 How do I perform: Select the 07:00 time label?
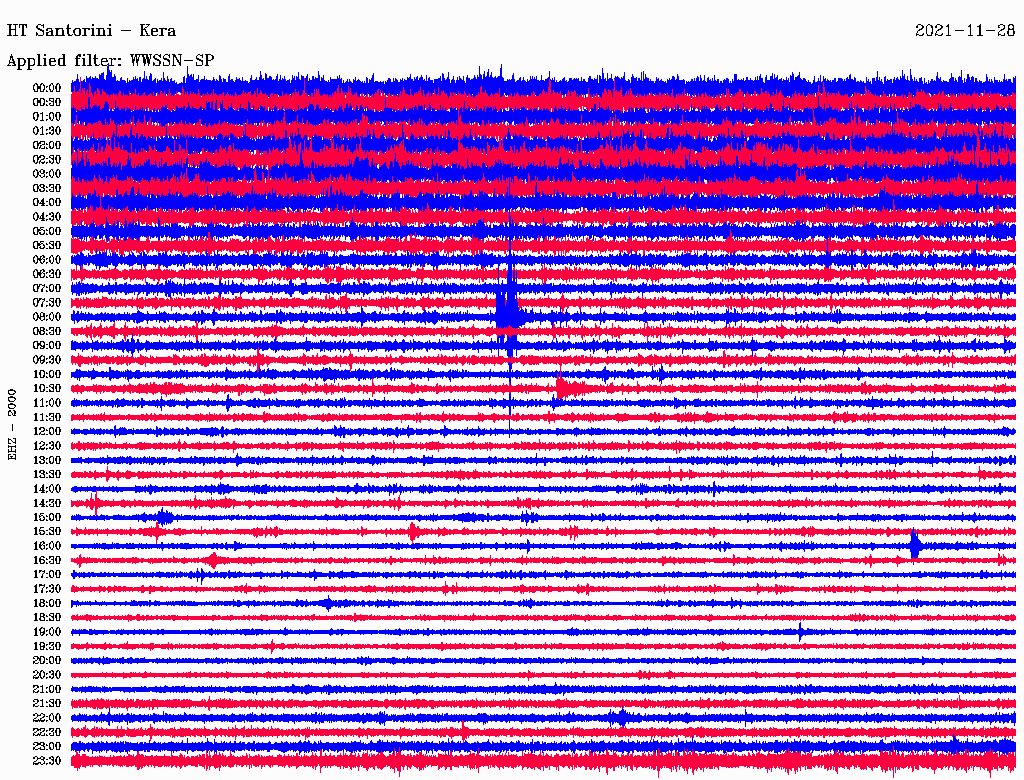point(47,289)
